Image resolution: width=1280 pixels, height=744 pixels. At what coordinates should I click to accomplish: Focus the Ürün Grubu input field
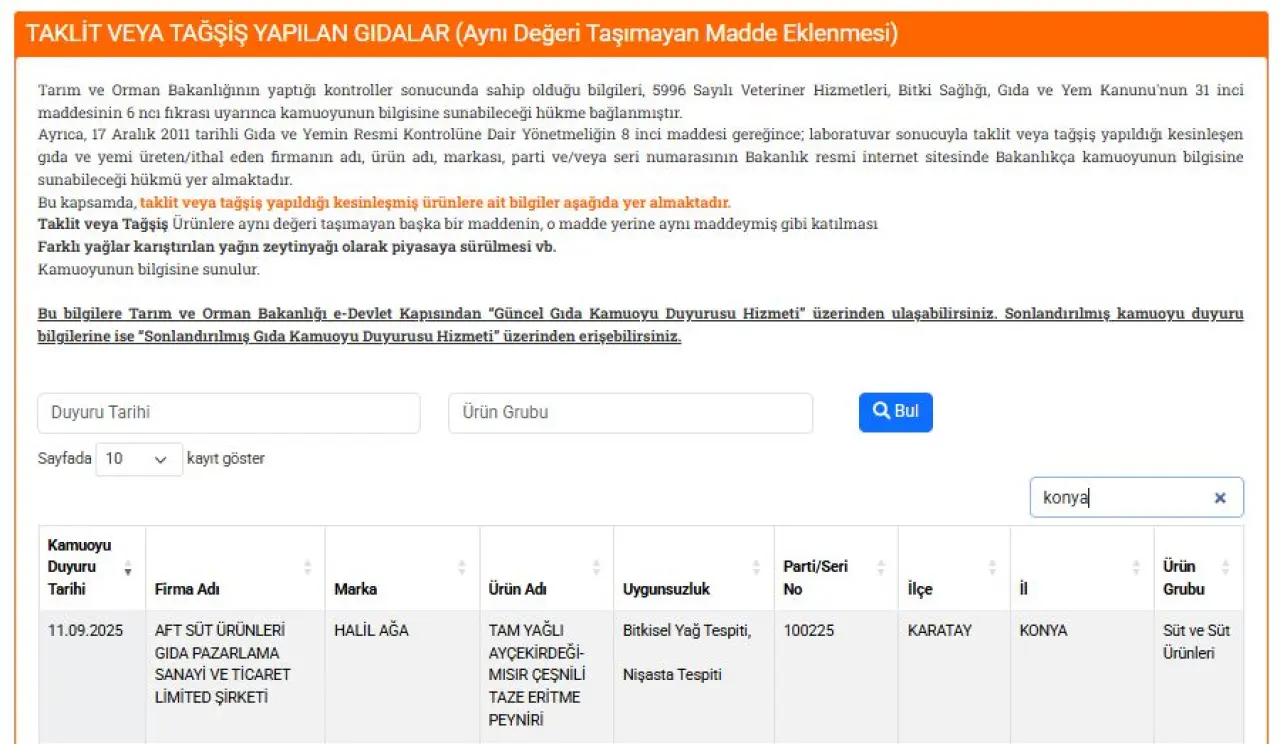[x=631, y=413]
